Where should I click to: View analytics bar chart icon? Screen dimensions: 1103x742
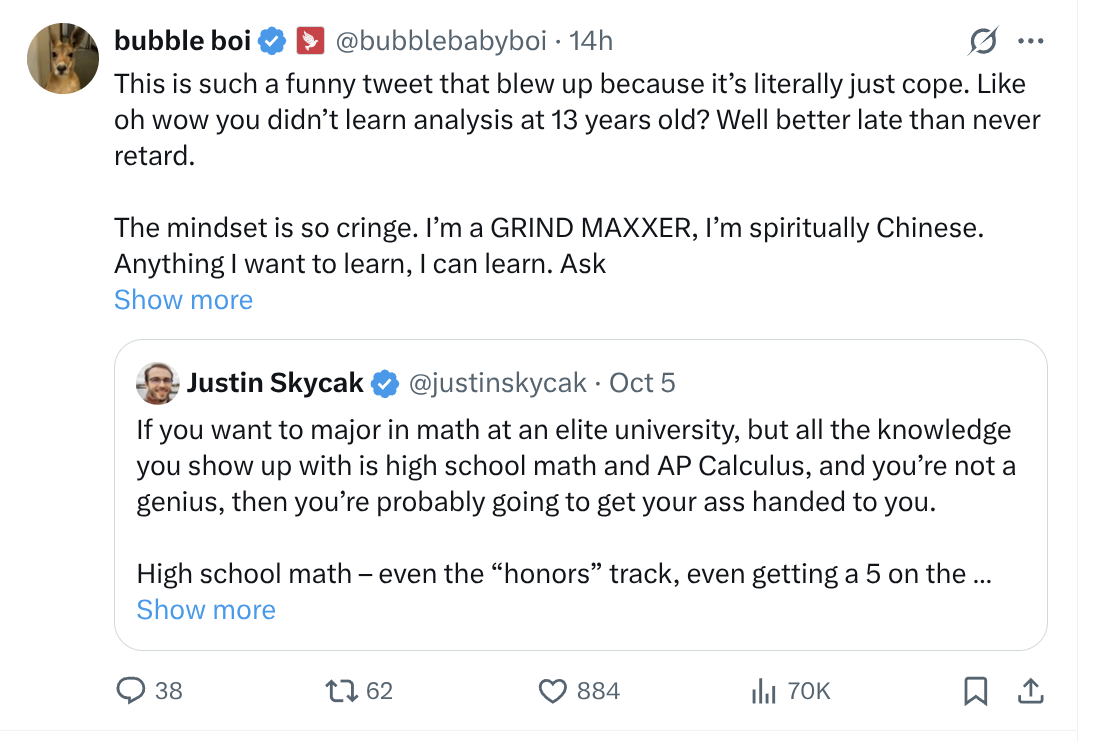pos(764,691)
